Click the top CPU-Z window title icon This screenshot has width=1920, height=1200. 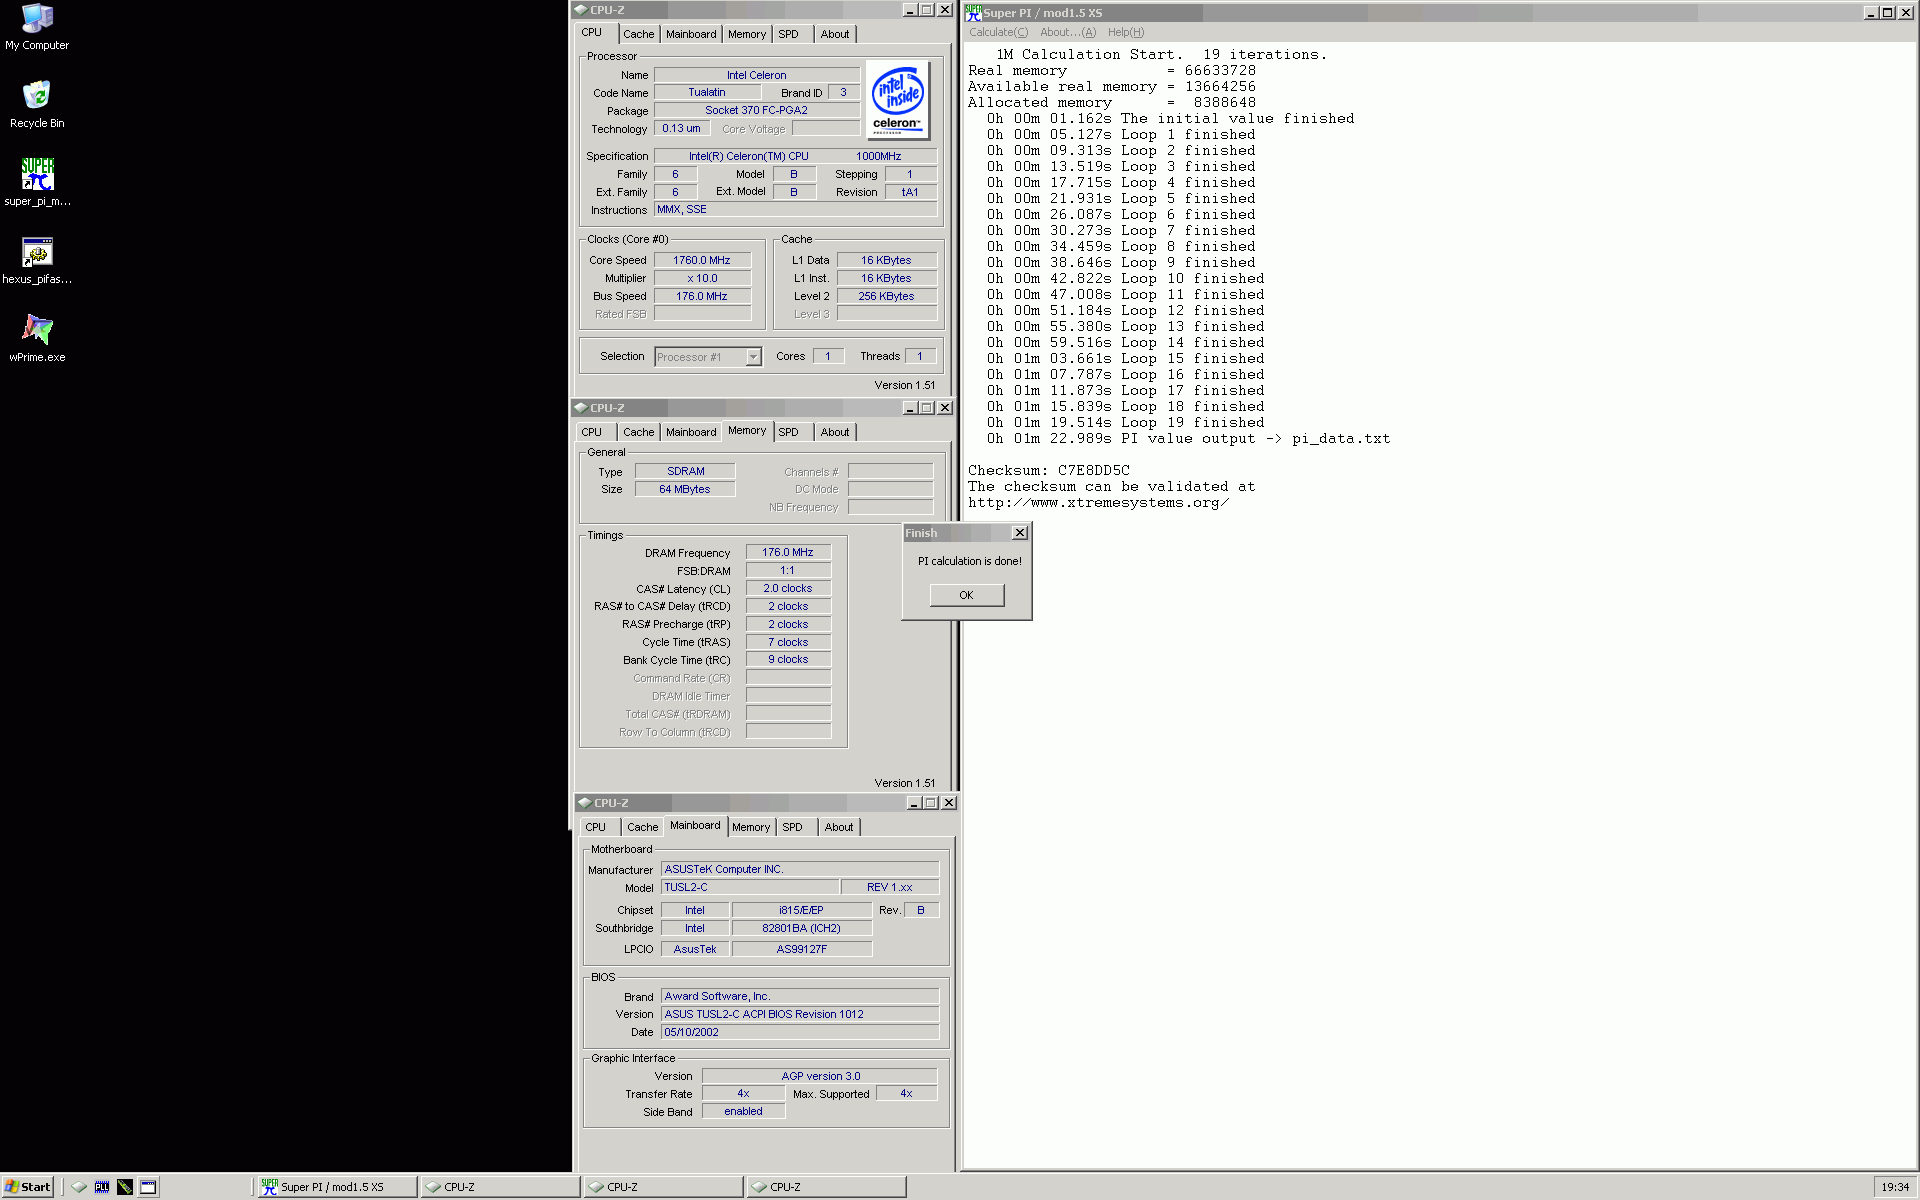click(581, 10)
